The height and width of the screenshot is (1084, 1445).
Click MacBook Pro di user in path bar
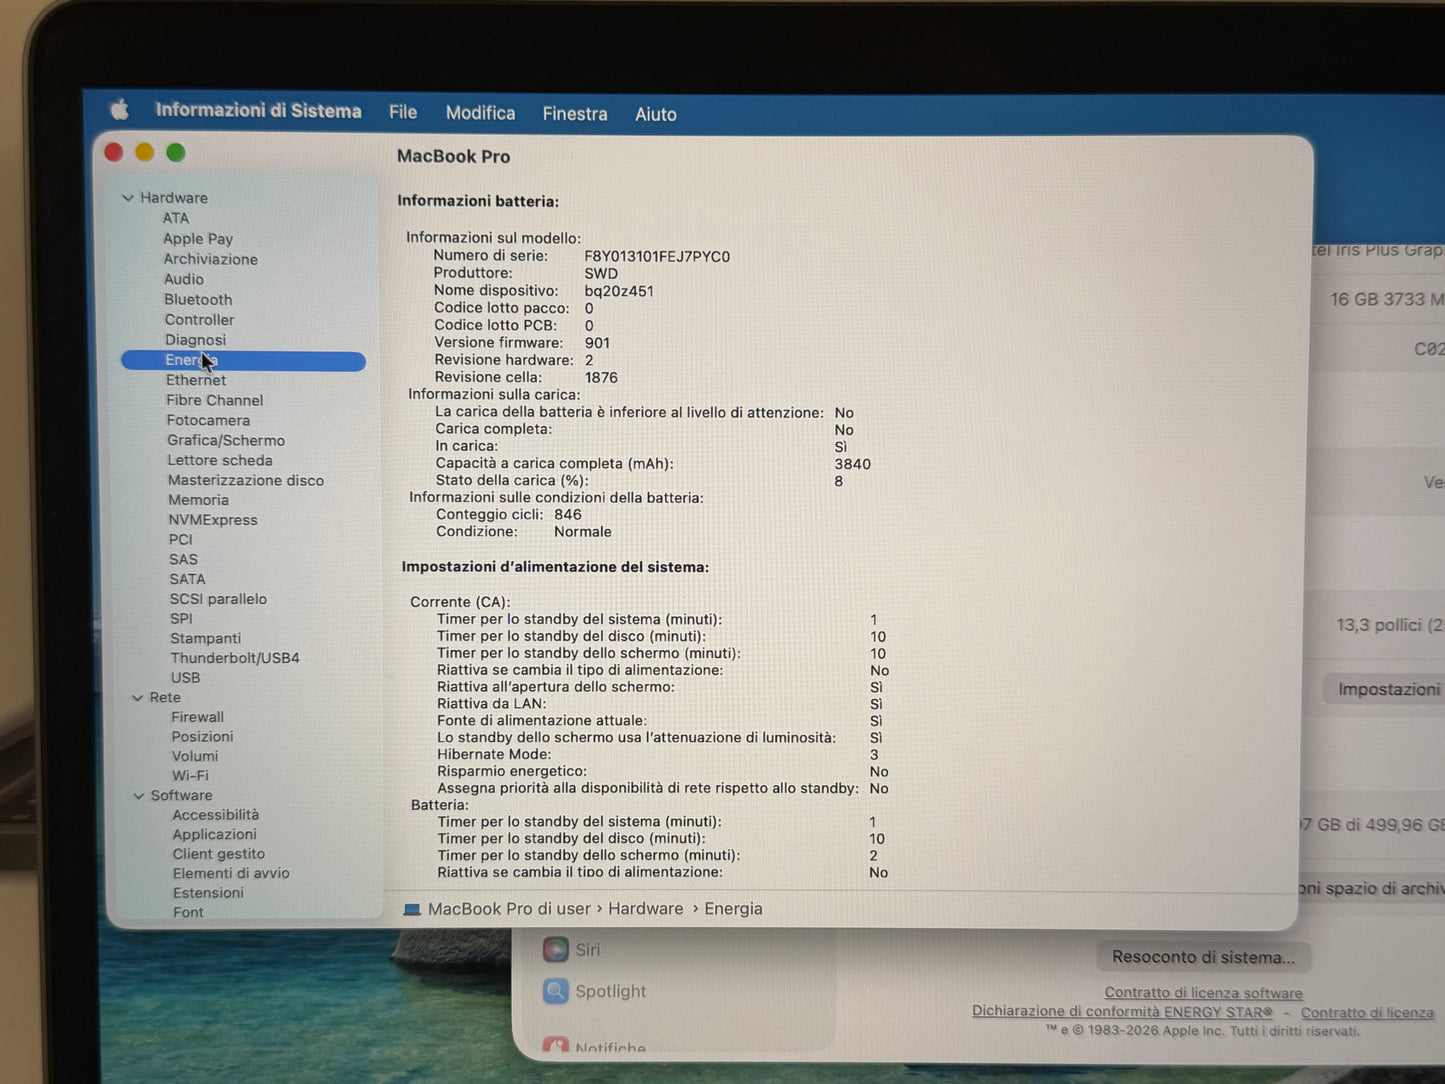pos(509,909)
